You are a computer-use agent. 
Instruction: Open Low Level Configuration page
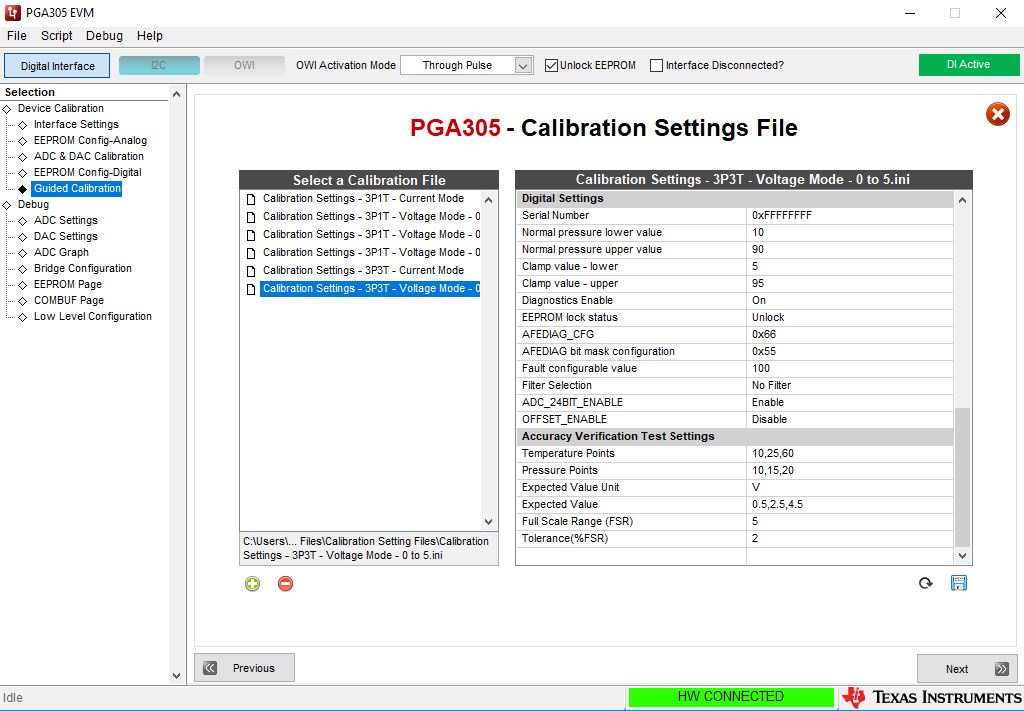[93, 316]
